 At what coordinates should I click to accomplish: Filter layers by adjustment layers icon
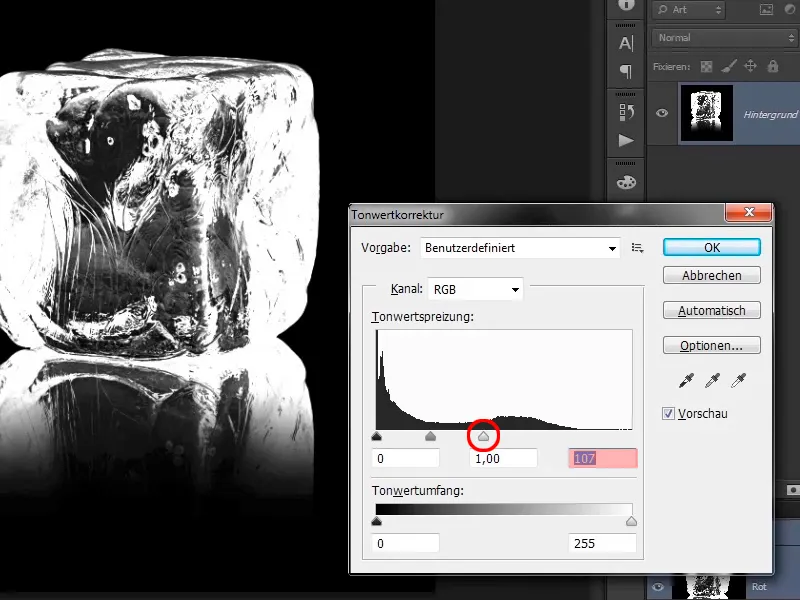pos(791,9)
